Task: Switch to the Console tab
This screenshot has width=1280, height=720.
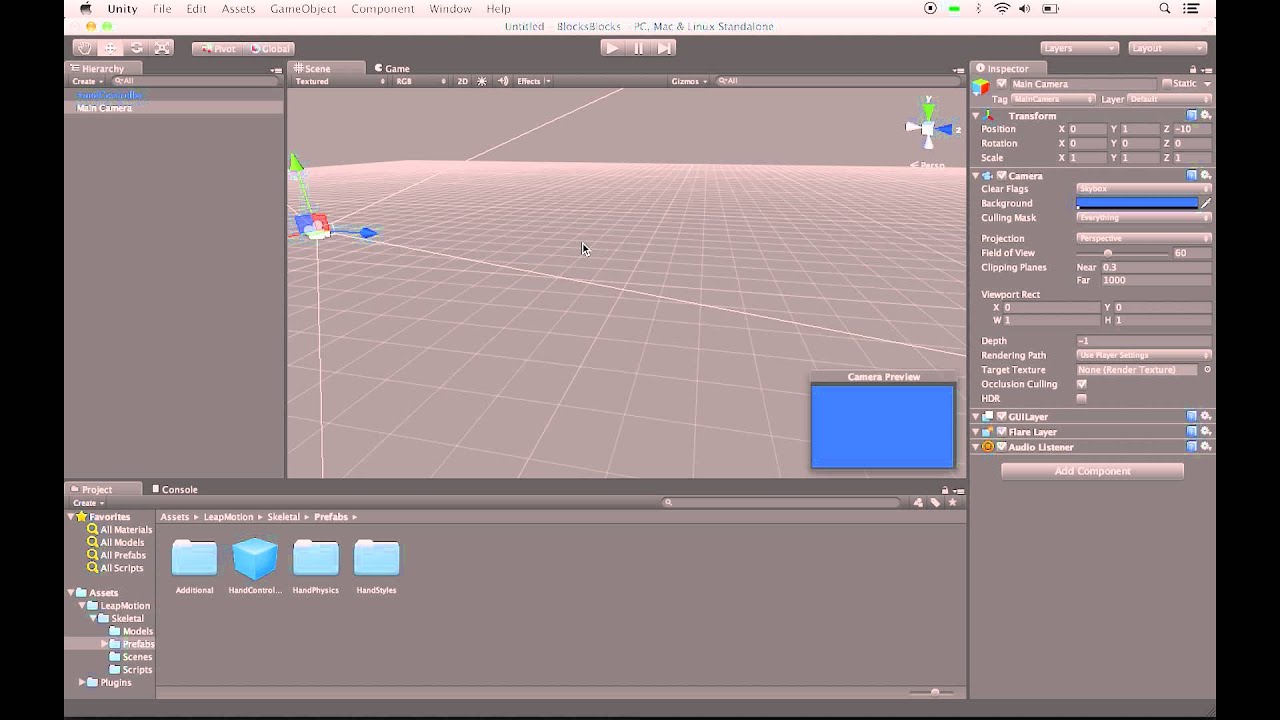Action: click(x=175, y=489)
